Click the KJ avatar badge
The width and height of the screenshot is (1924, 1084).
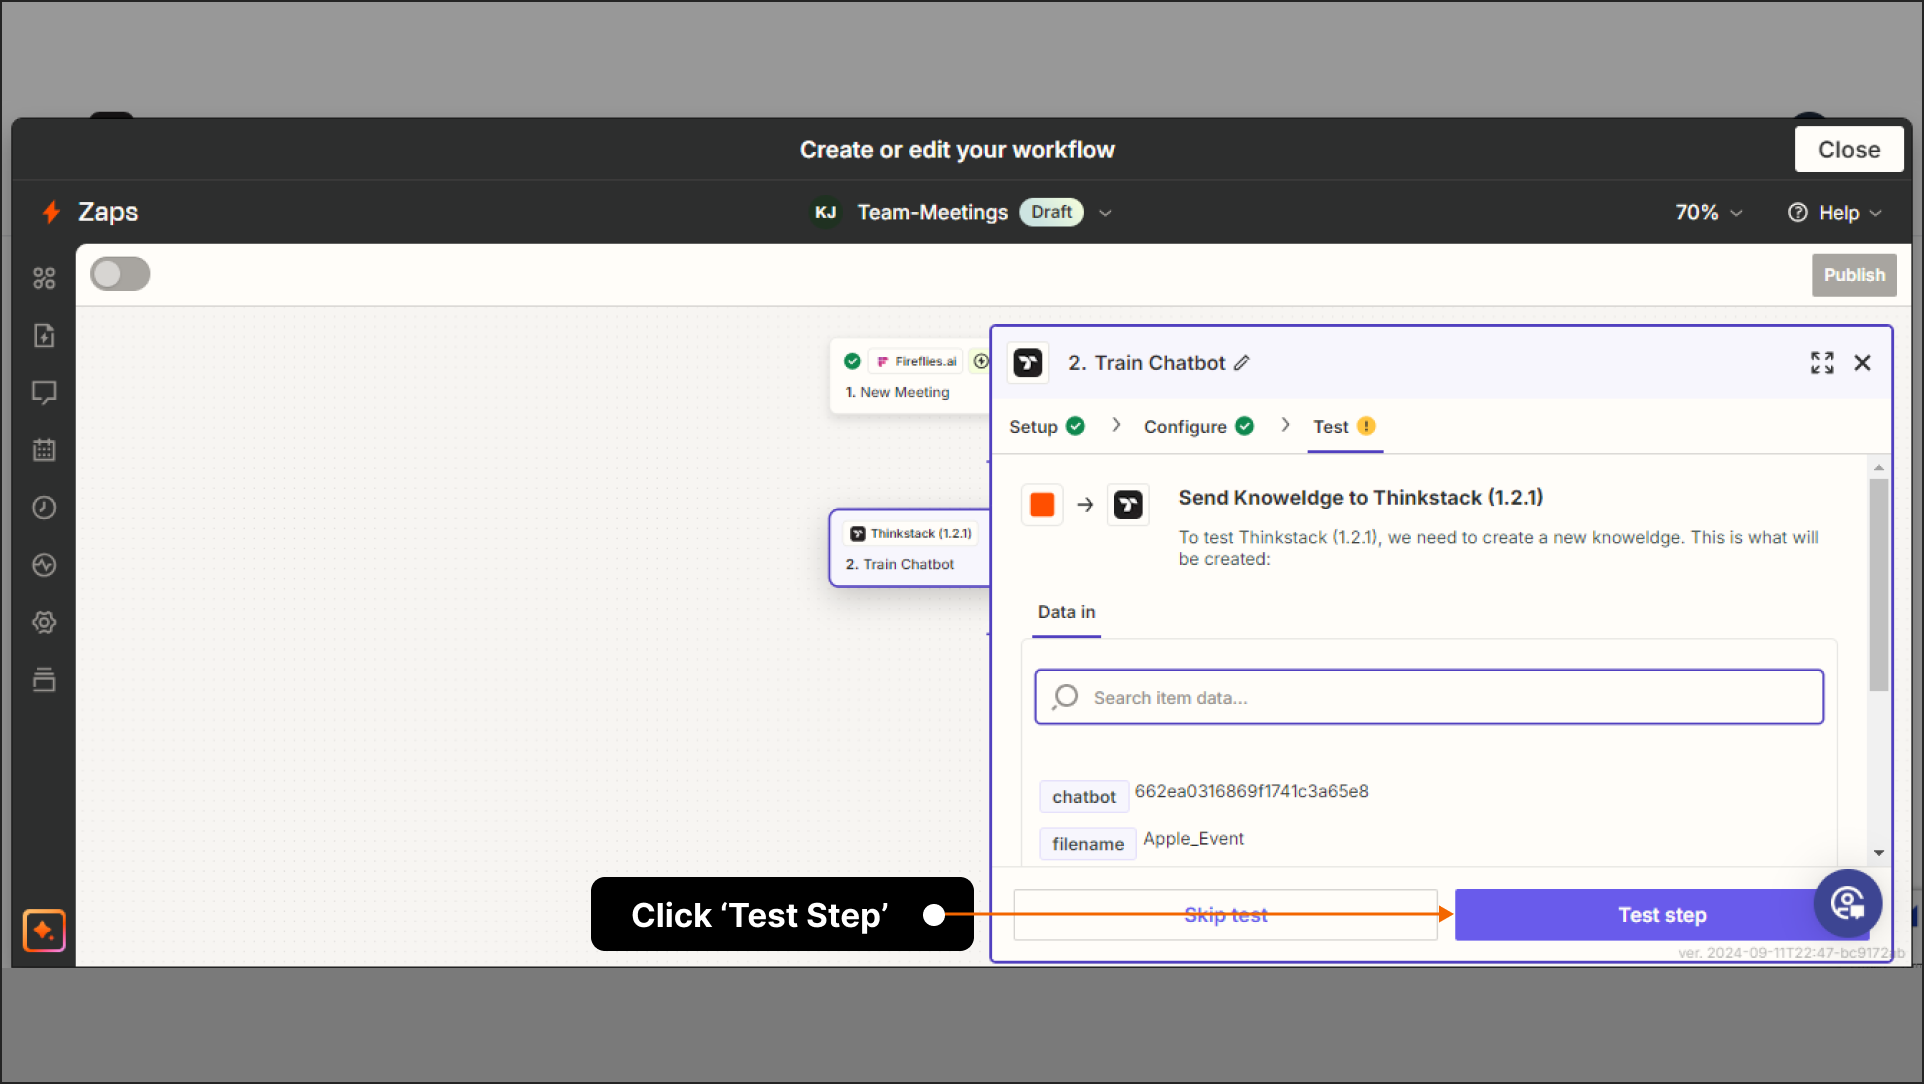pos(825,212)
